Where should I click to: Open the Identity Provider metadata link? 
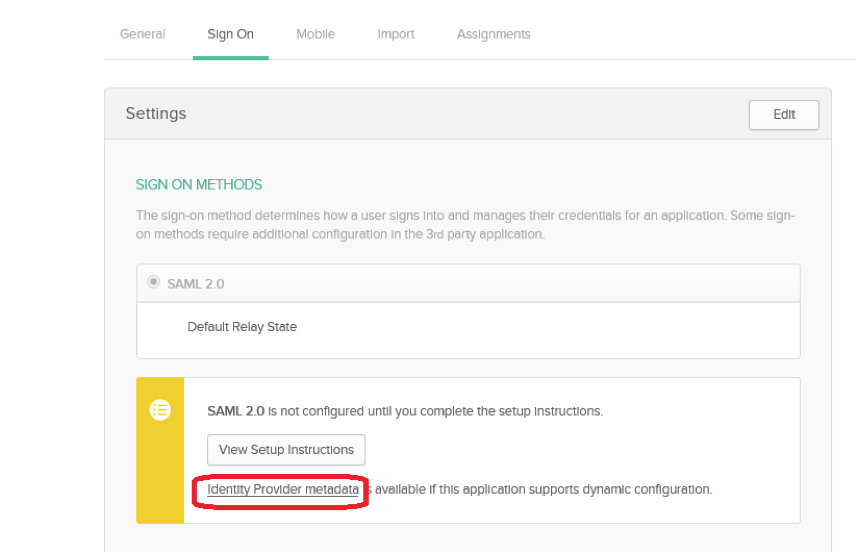[x=283, y=490]
